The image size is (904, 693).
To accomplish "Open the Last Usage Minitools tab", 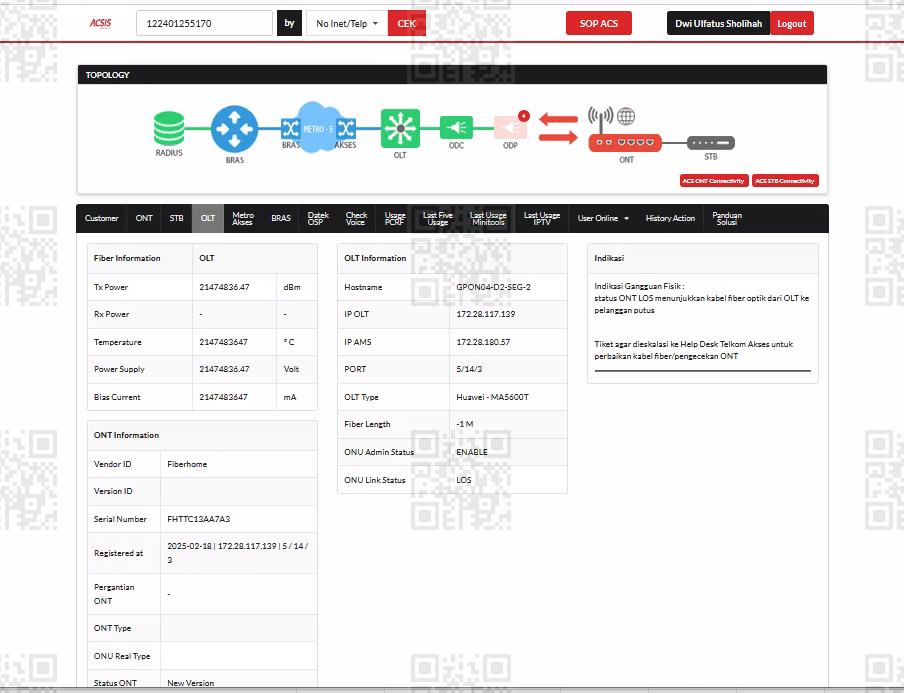I will pos(488,219).
